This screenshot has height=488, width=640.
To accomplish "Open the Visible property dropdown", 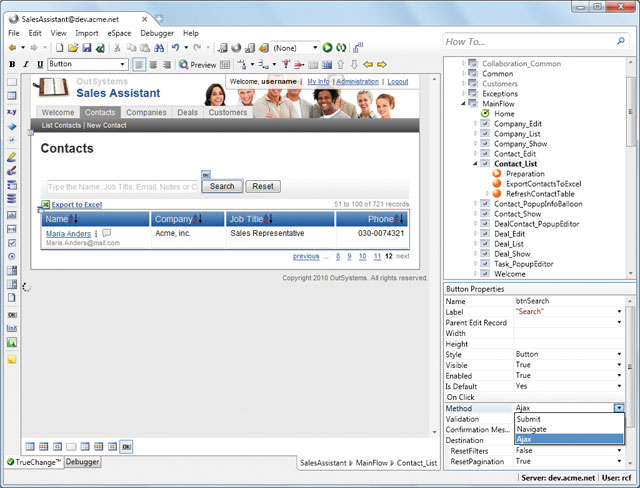I will pyautogui.click(x=619, y=365).
